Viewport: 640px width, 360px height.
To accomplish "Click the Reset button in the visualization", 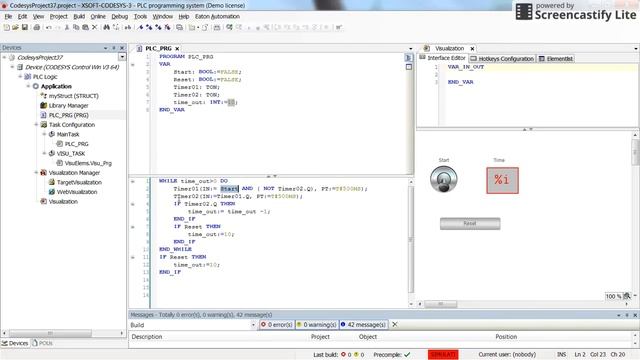I will pos(470,224).
